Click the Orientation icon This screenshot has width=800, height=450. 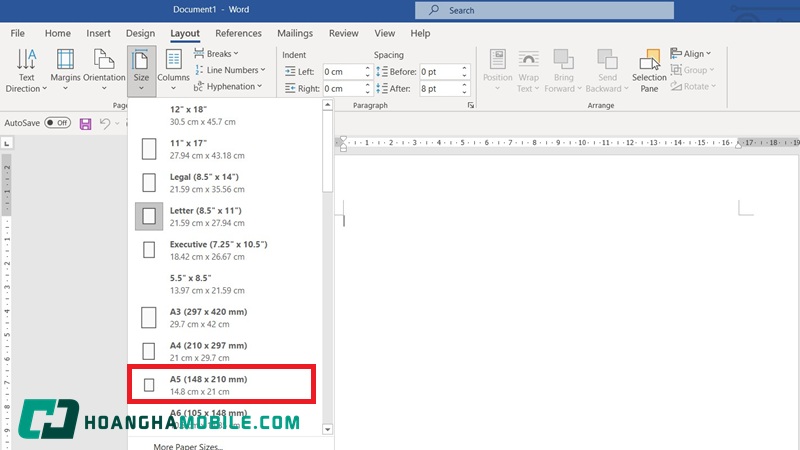pyautogui.click(x=104, y=62)
